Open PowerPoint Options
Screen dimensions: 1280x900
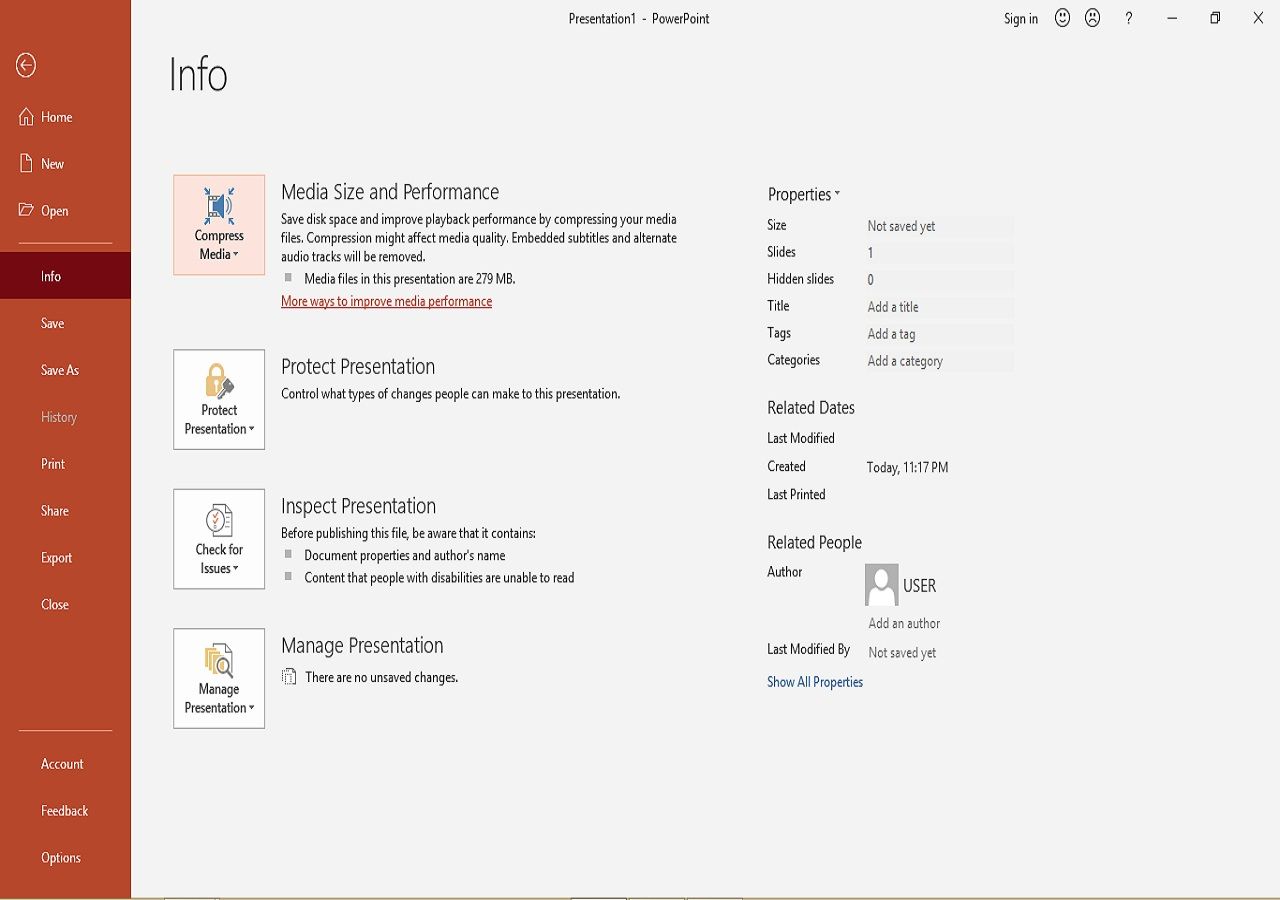(x=65, y=858)
